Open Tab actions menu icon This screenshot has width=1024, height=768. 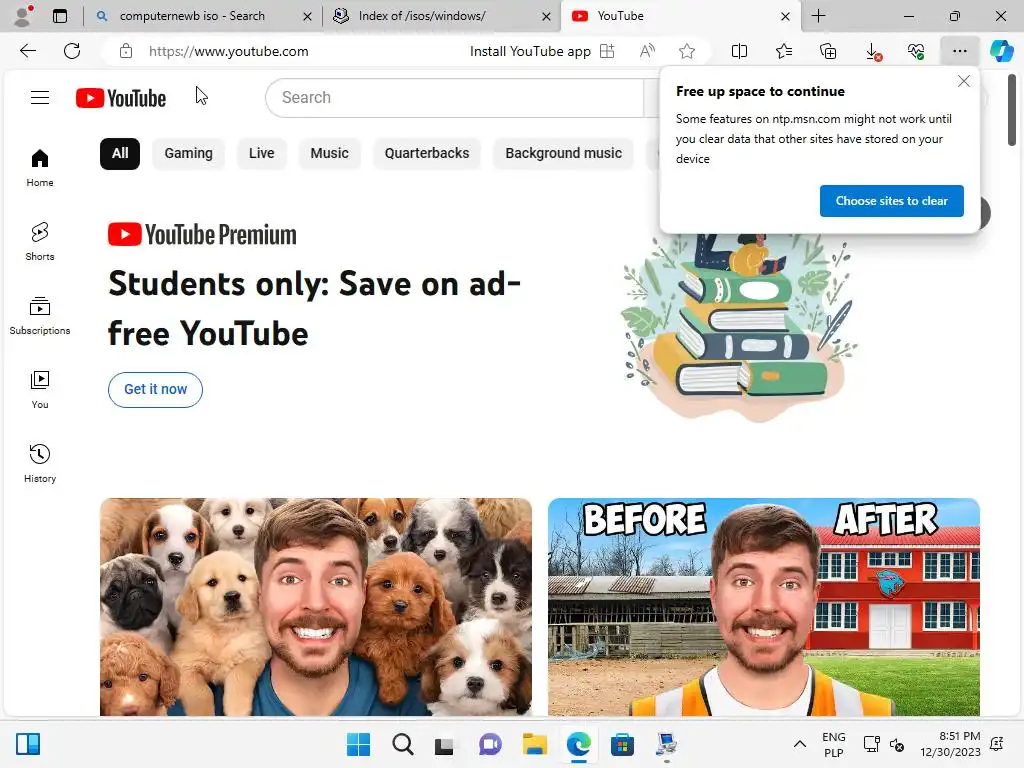59,16
